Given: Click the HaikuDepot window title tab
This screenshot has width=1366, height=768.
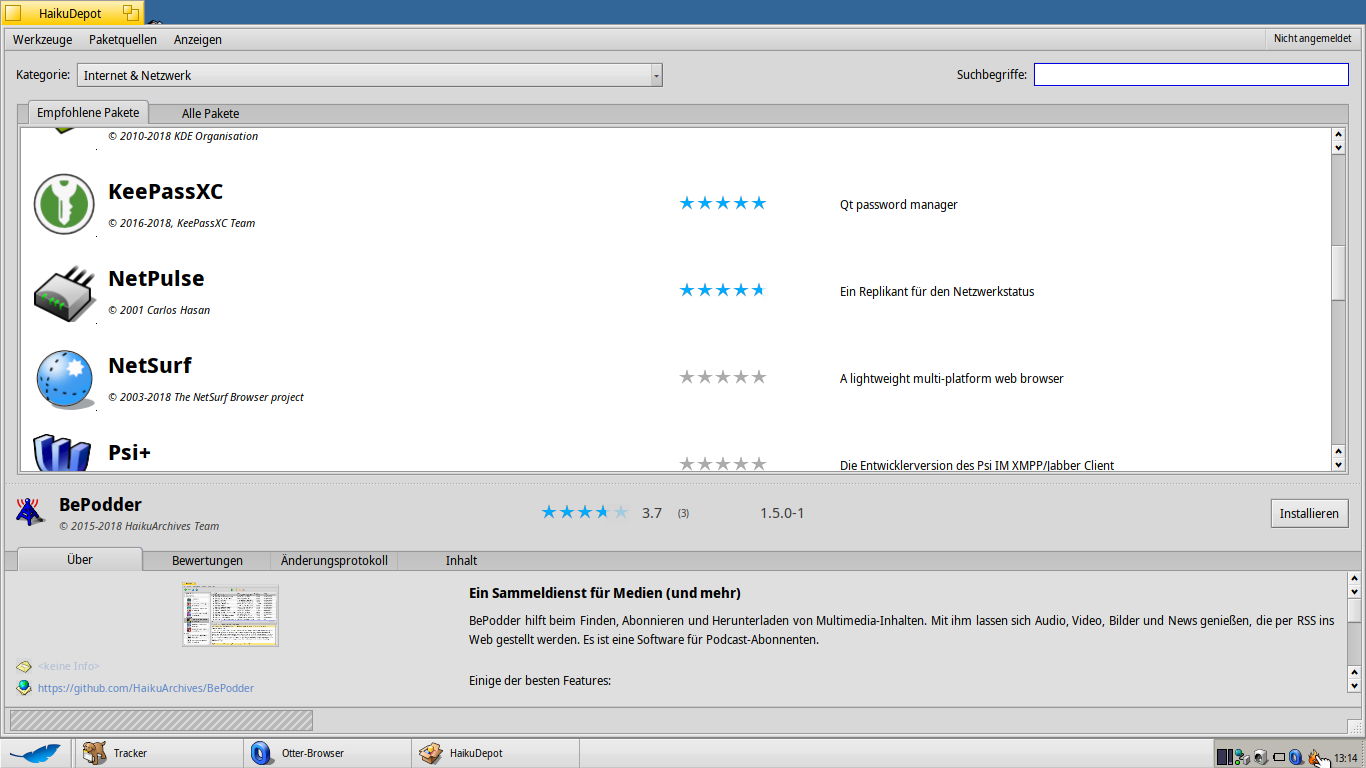Looking at the screenshot, I should coord(72,13).
